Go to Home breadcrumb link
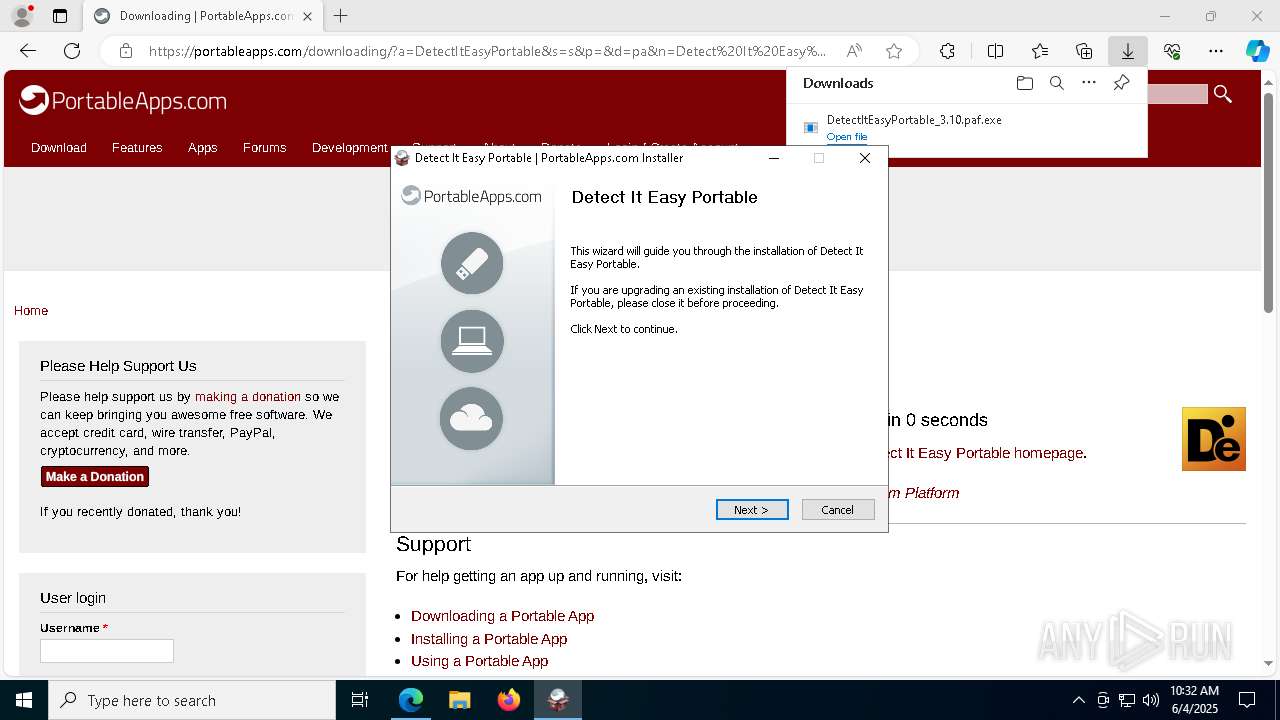This screenshot has height=720, width=1280. click(x=31, y=311)
